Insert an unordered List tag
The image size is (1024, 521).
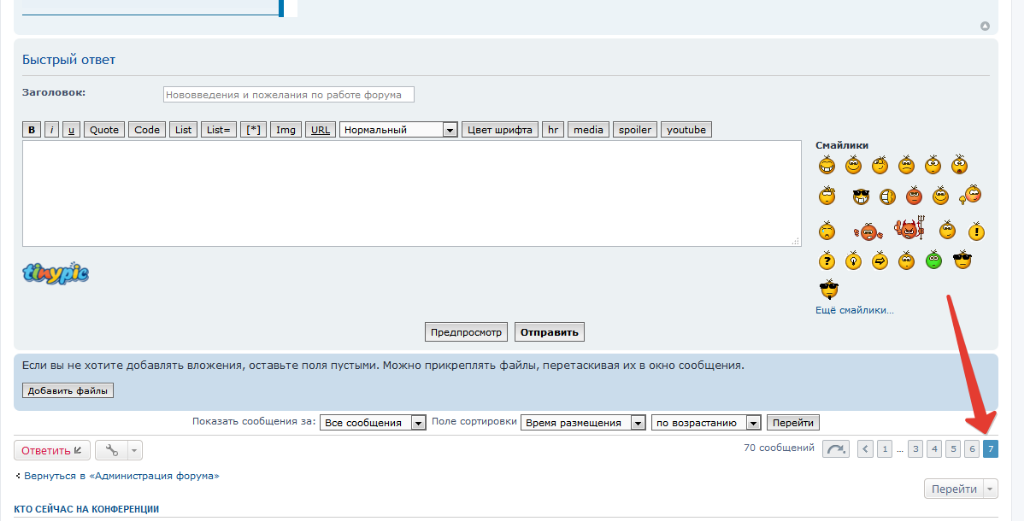coord(183,130)
